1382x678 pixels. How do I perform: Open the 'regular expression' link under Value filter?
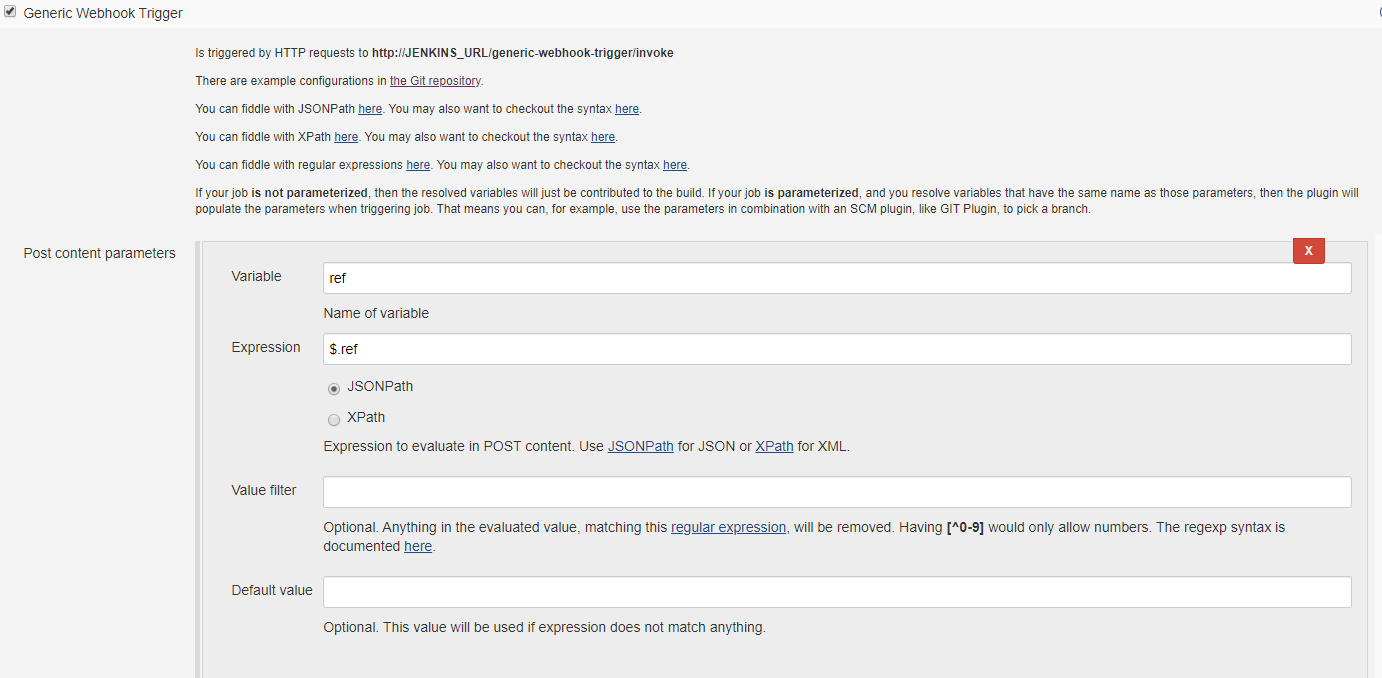[x=728, y=527]
